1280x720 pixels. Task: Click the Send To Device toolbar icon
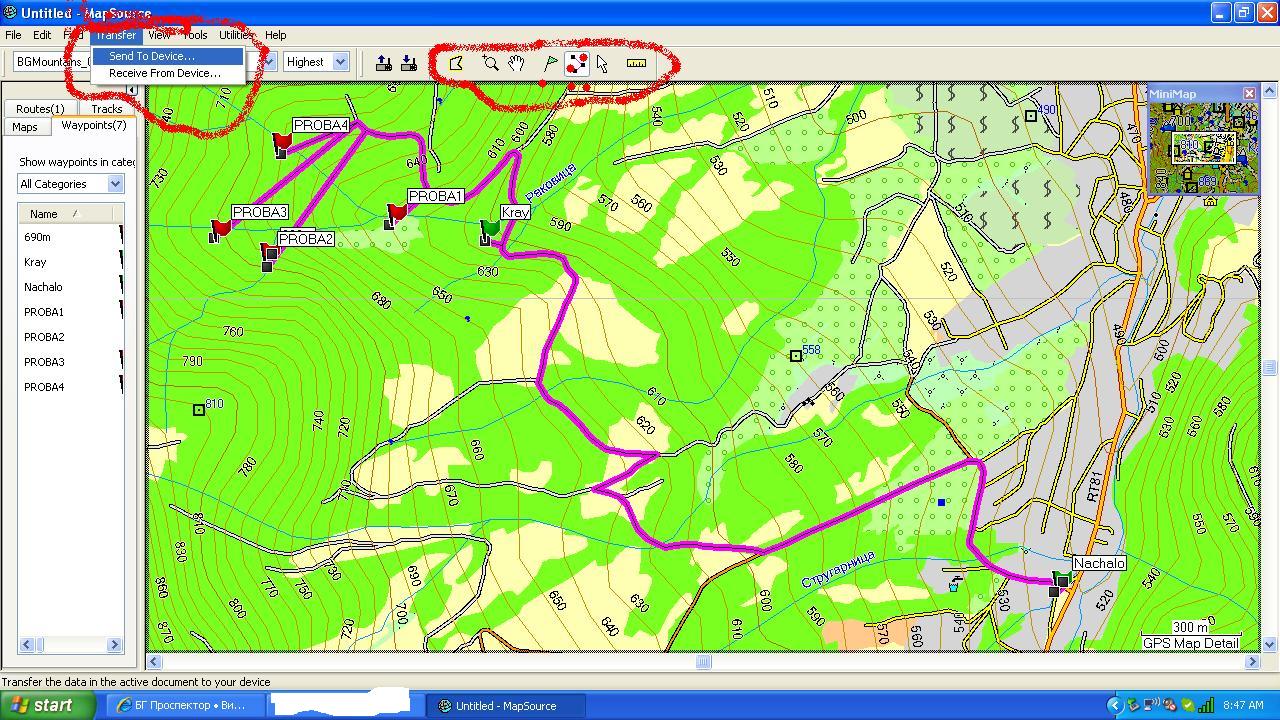pyautogui.click(x=384, y=63)
